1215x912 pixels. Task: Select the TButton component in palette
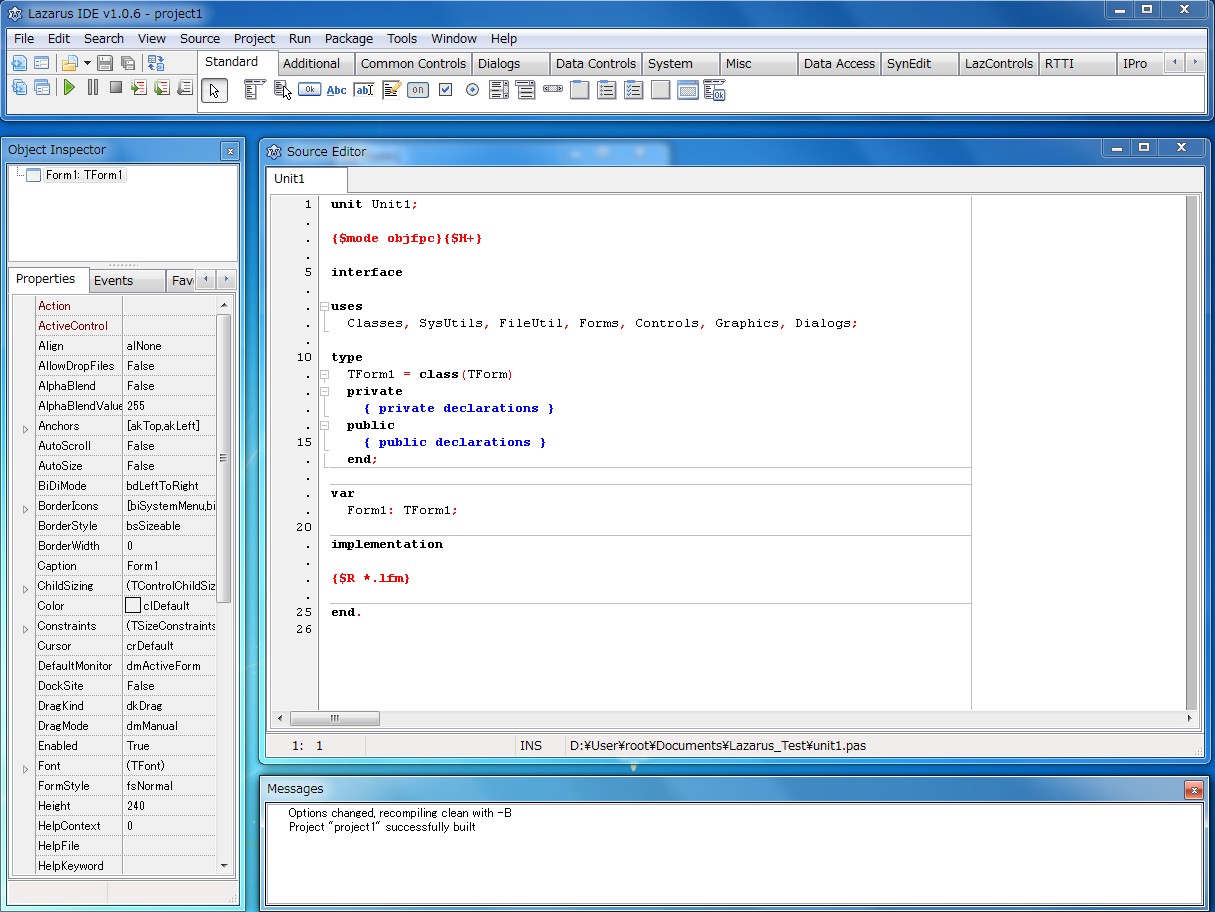coord(309,90)
